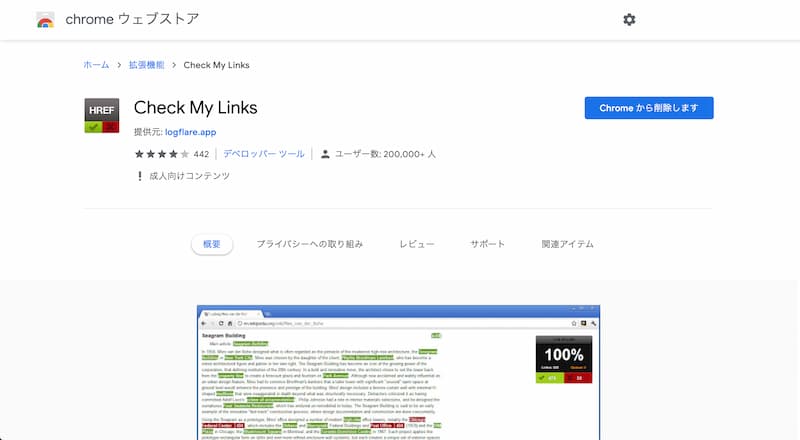Open the デベロッパー ツール category link
Screen dimensions: 800x440
pyautogui.click(x=264, y=154)
